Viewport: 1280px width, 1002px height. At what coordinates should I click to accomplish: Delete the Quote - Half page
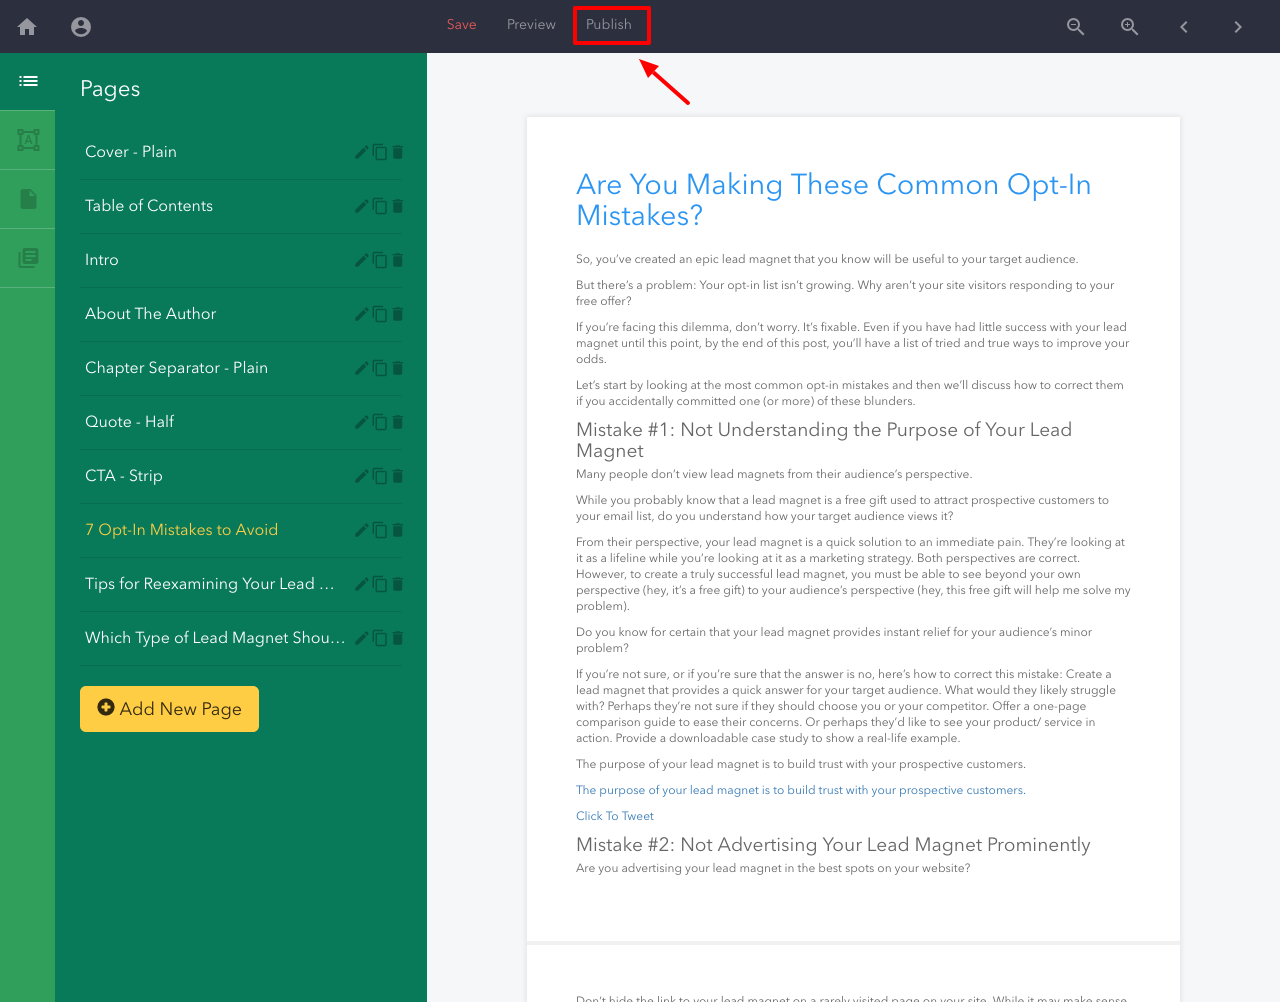coord(397,422)
